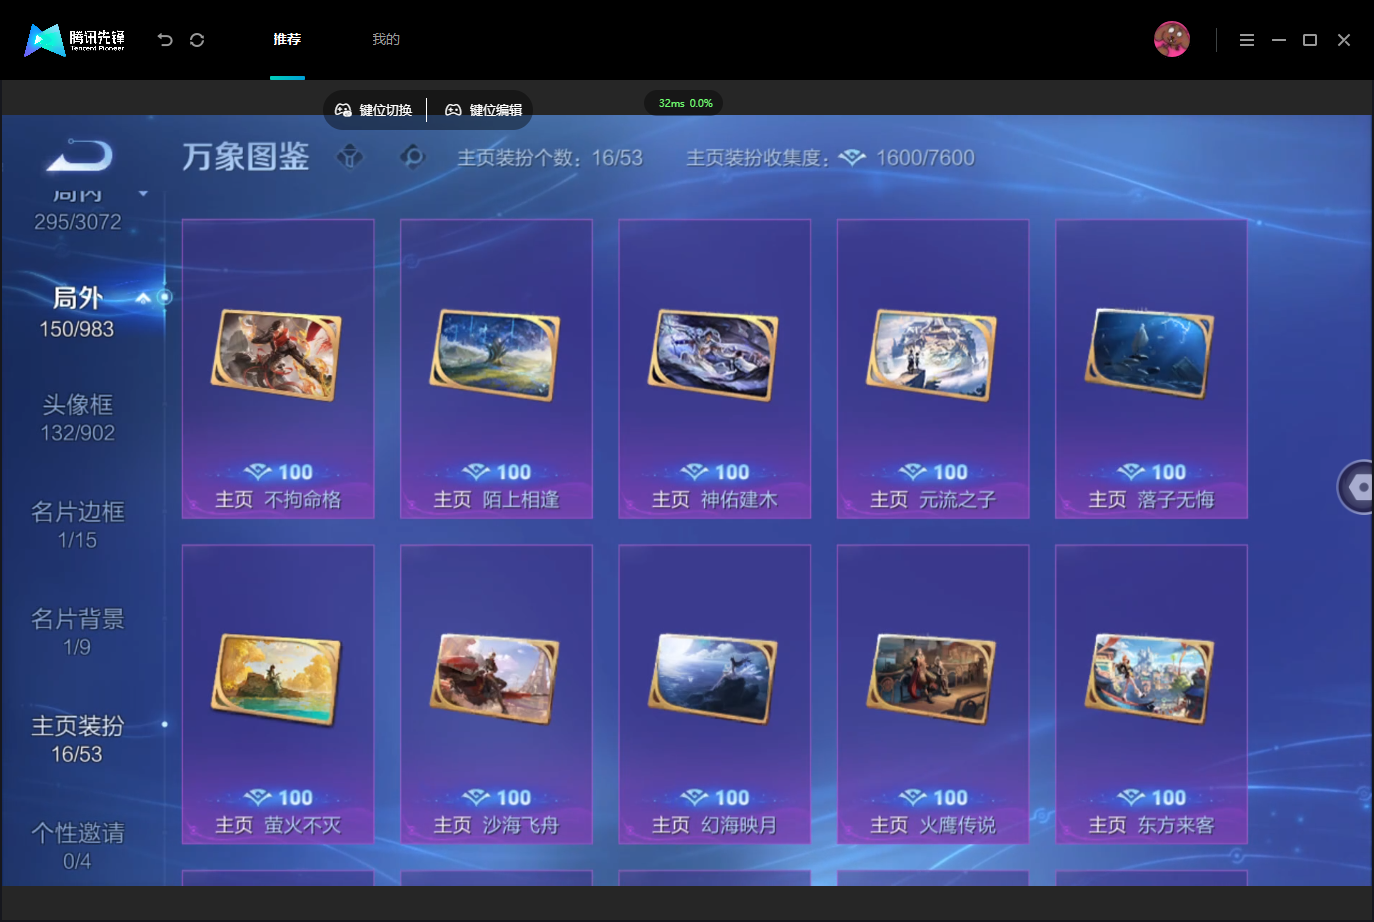This screenshot has height=922, width=1374.
Task: Select the 个性邀请 category
Action: [x=78, y=846]
